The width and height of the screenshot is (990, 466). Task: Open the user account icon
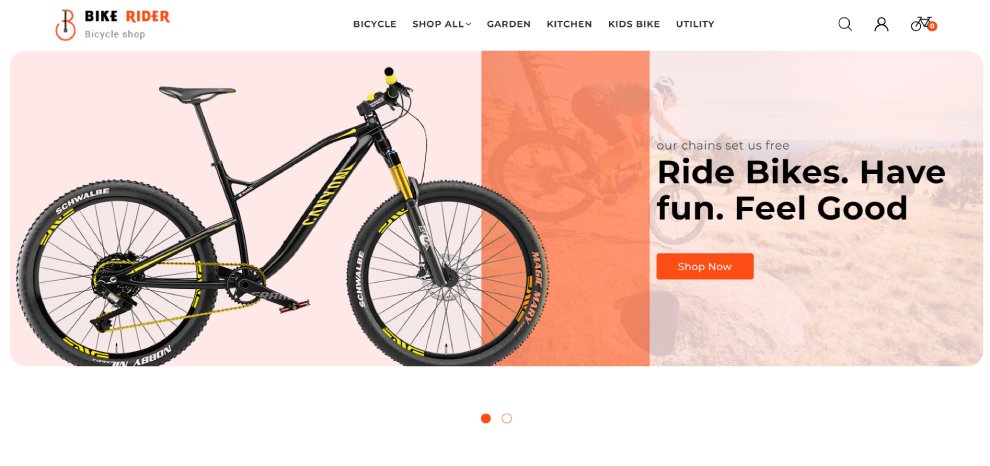tap(881, 24)
